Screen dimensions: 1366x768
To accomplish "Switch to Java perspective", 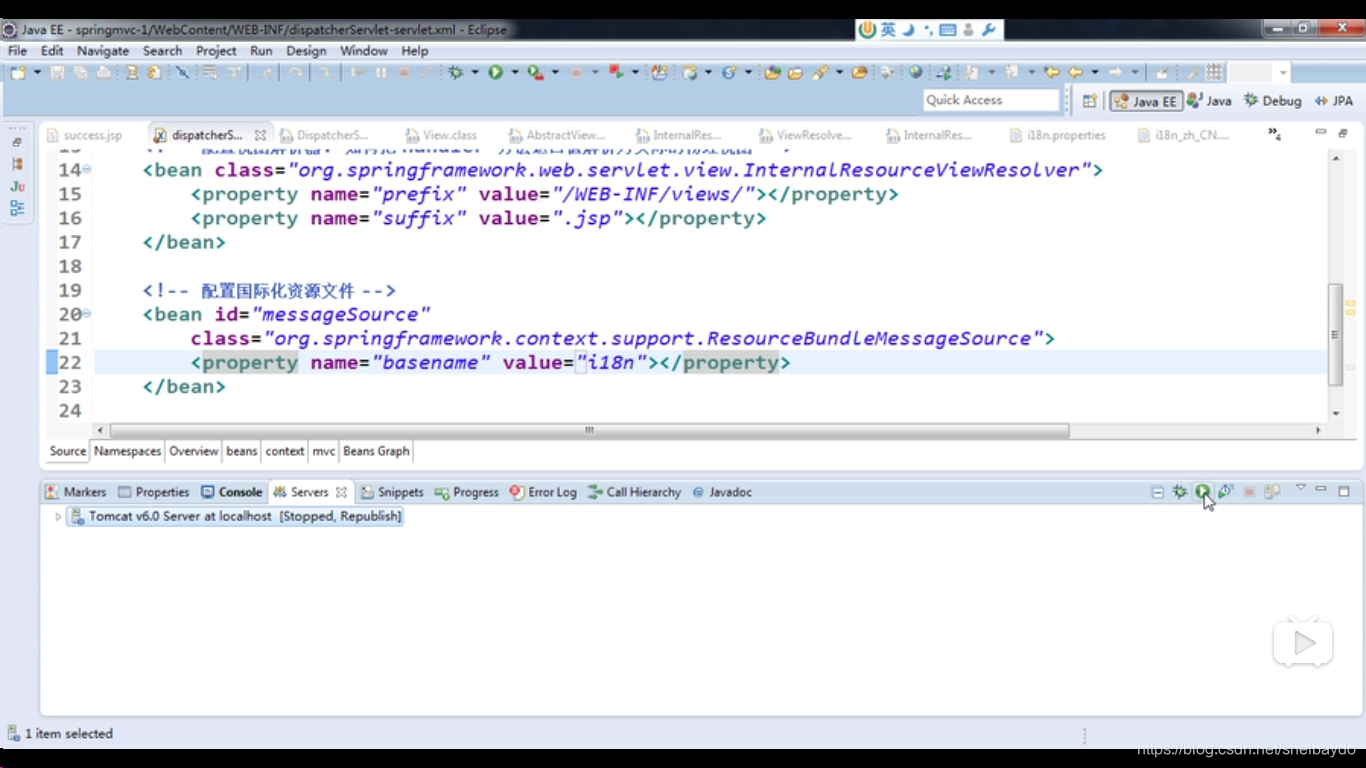I will [1209, 101].
